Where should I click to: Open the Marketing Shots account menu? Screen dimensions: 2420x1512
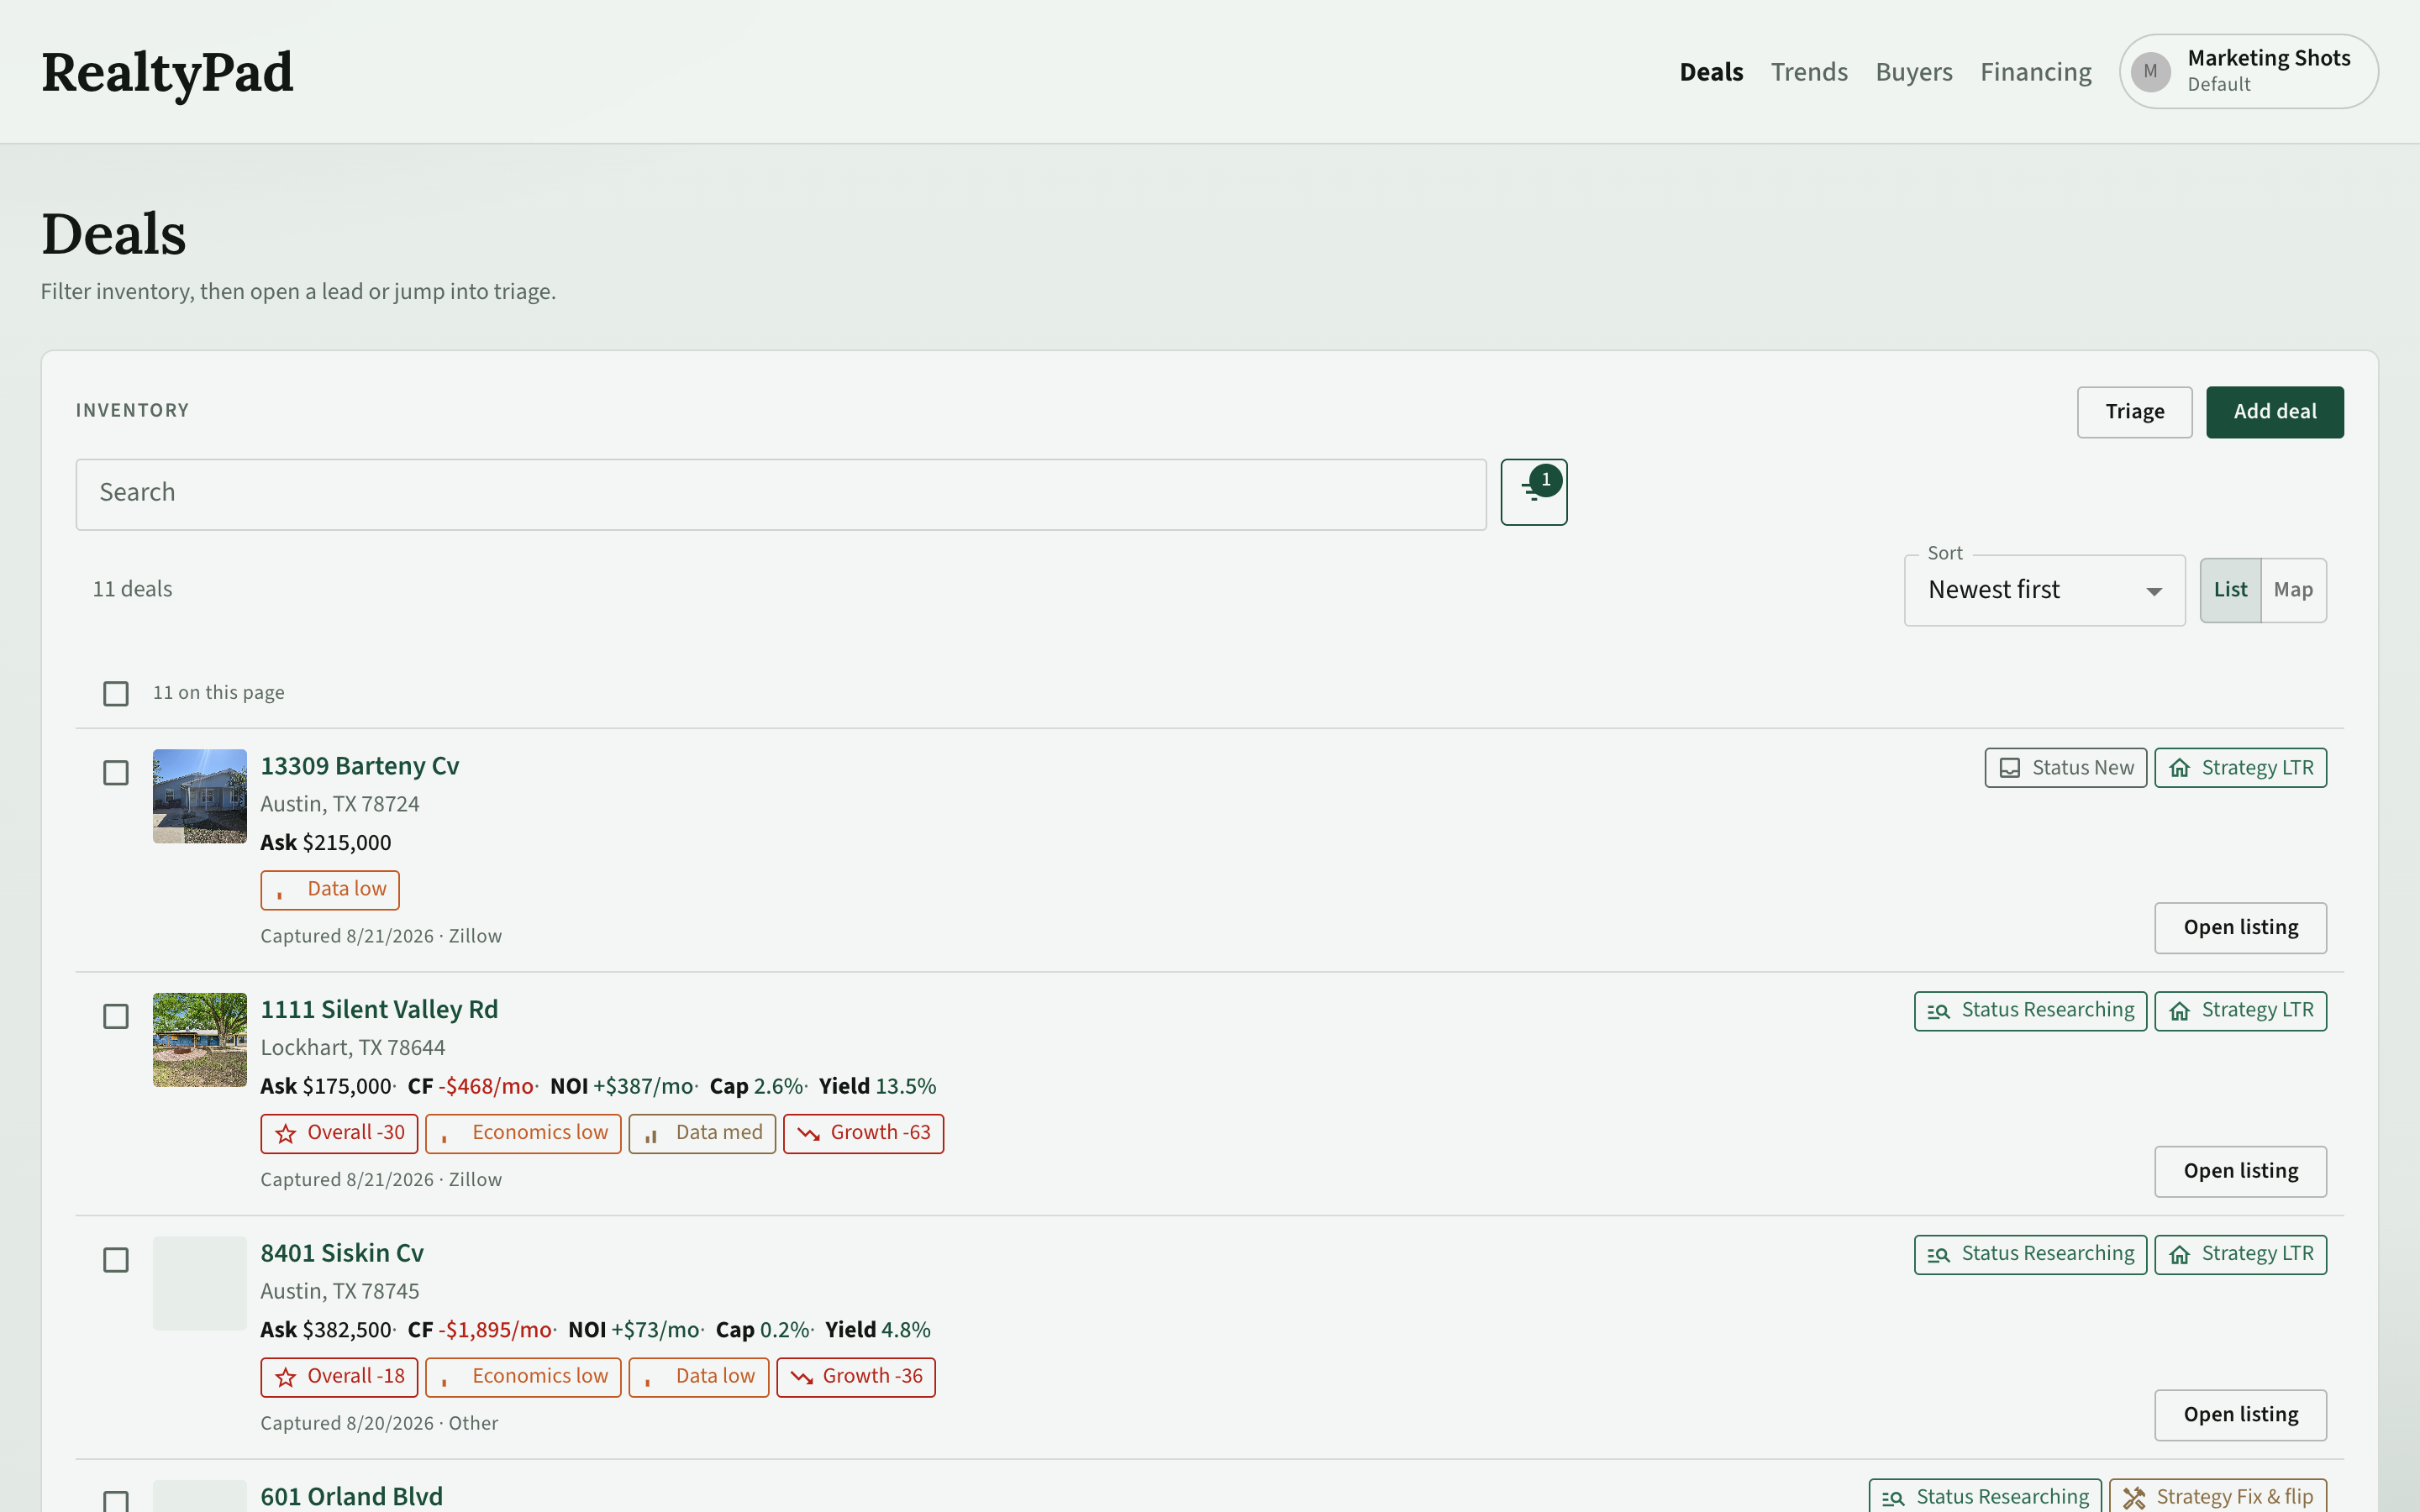pyautogui.click(x=2248, y=71)
